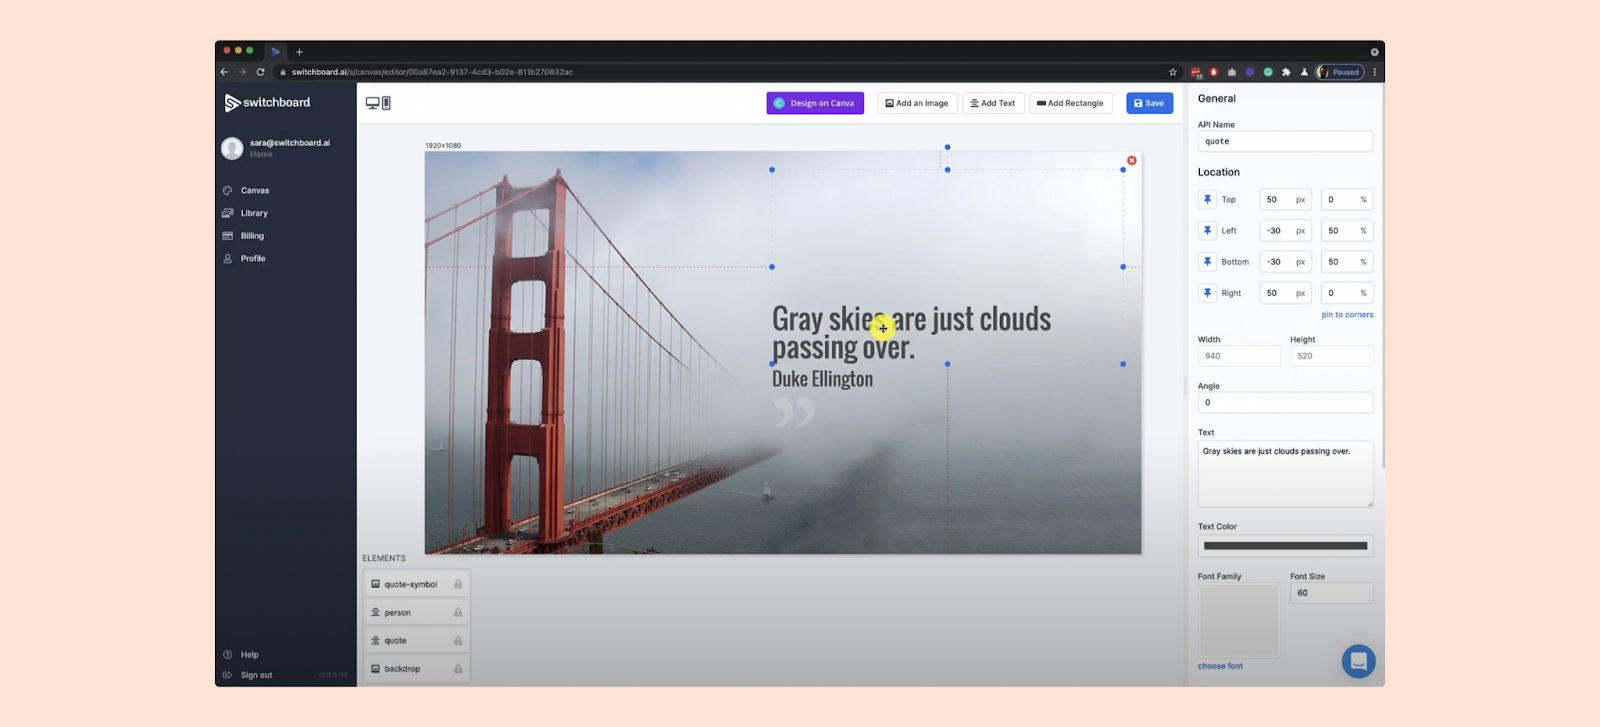The width and height of the screenshot is (1600, 727).
Task: Click the user avatar for sara@switchboard.ai
Action: [232, 148]
